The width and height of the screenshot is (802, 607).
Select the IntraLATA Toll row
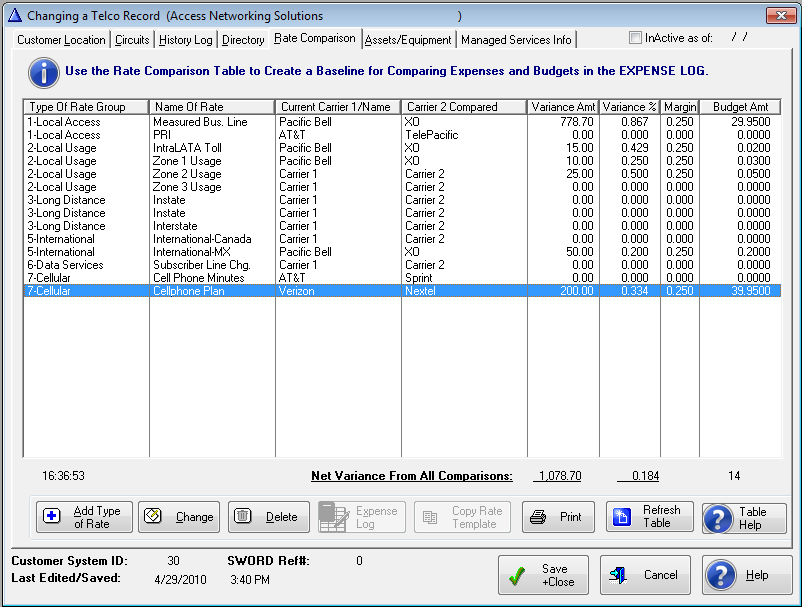pyautogui.click(x=402, y=148)
